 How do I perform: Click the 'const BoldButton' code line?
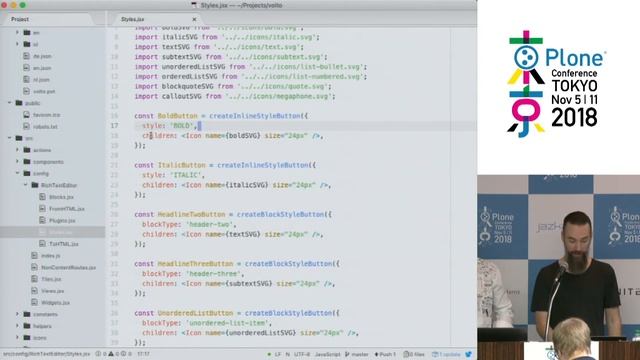coord(221,116)
